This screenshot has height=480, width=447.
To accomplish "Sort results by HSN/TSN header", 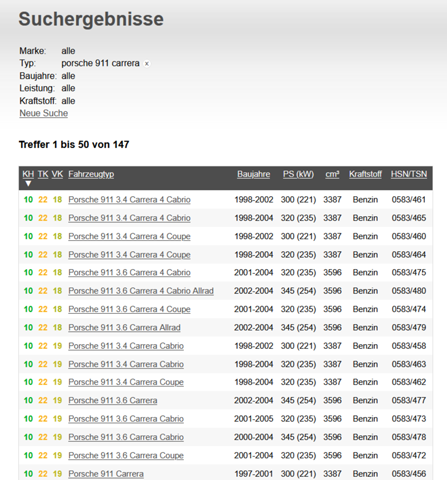I will click(x=409, y=174).
